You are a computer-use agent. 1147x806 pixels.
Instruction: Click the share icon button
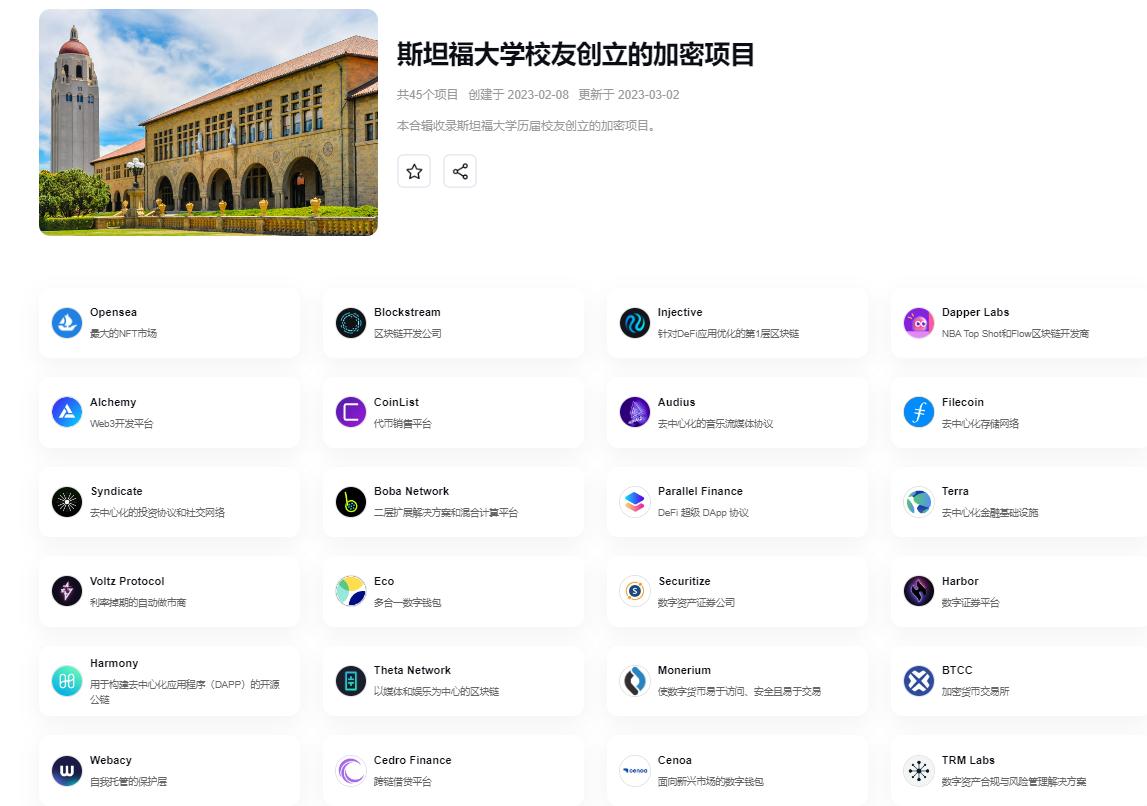[x=460, y=171]
